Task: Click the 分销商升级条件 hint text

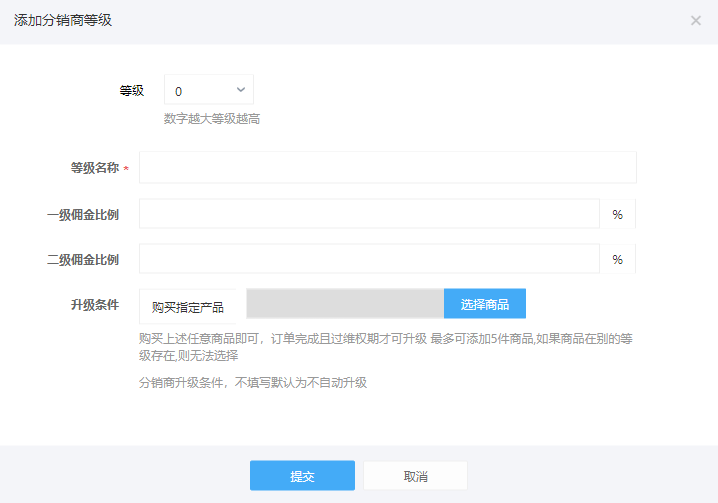Action: pyautogui.click(x=253, y=383)
